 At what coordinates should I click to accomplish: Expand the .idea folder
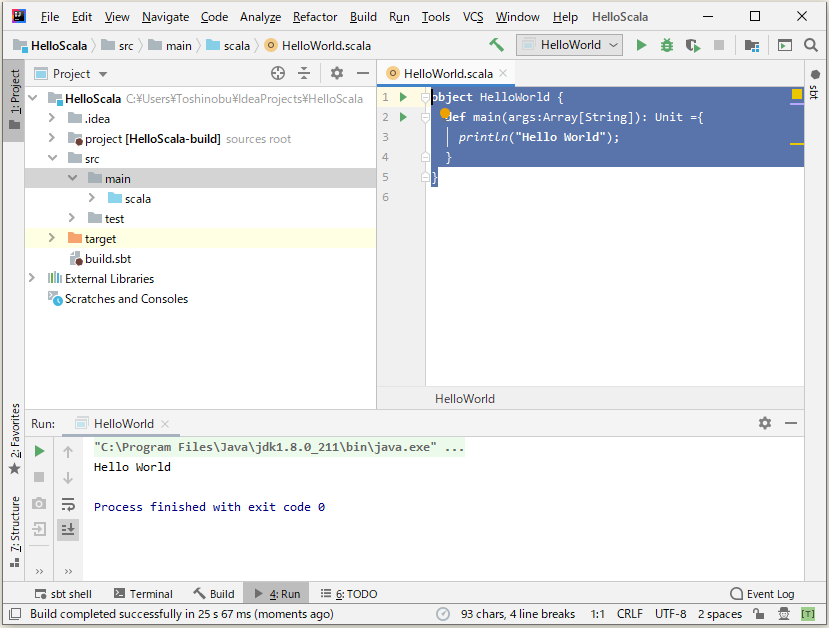pyautogui.click(x=52, y=118)
